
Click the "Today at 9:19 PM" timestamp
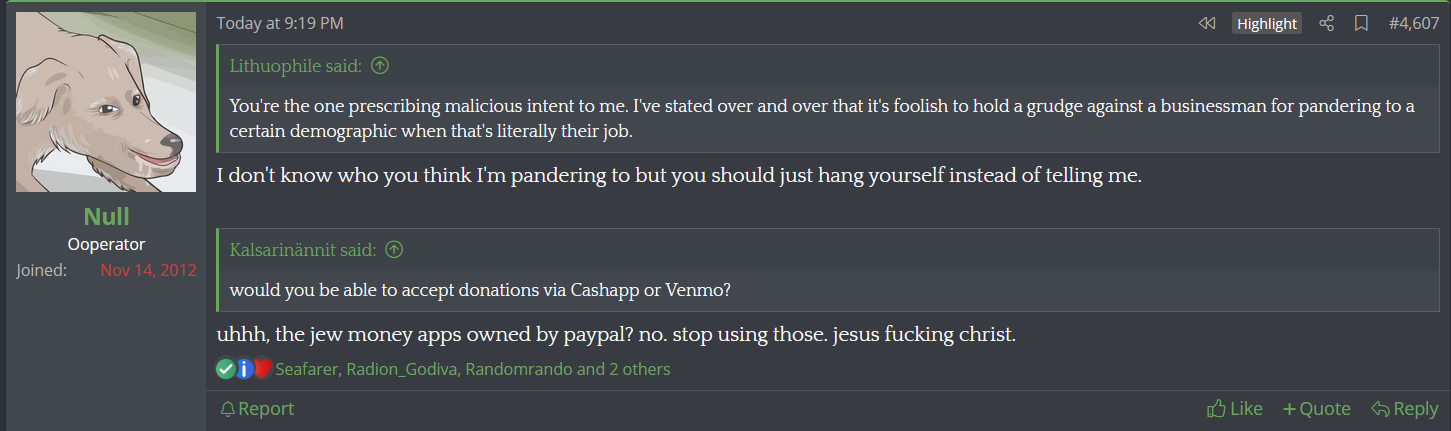tap(280, 23)
